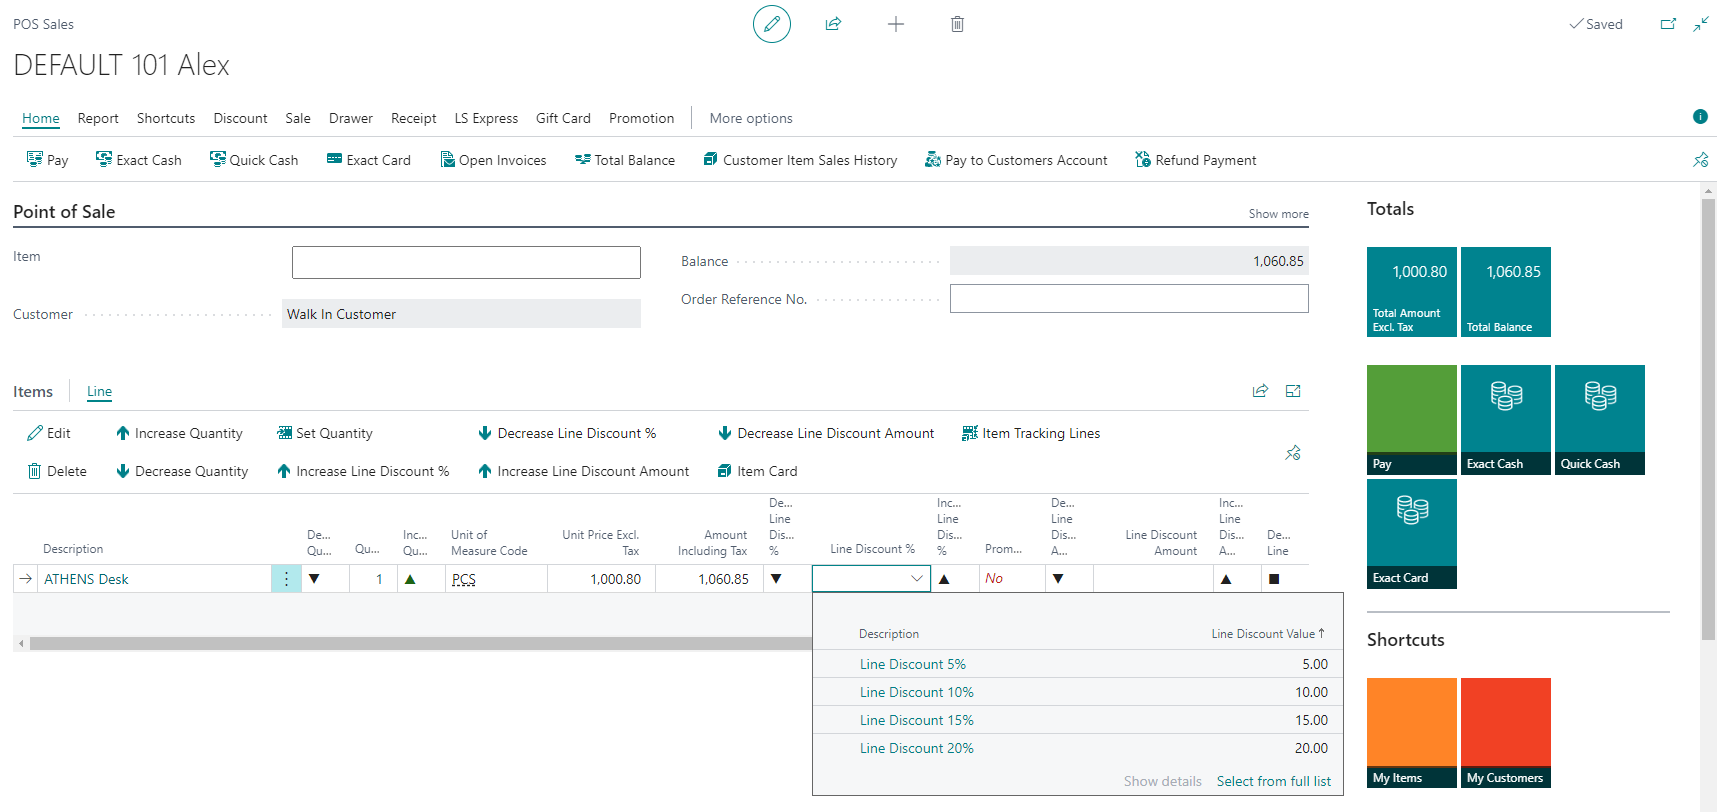
Task: Click the Set Quantity action
Action: tap(324, 433)
